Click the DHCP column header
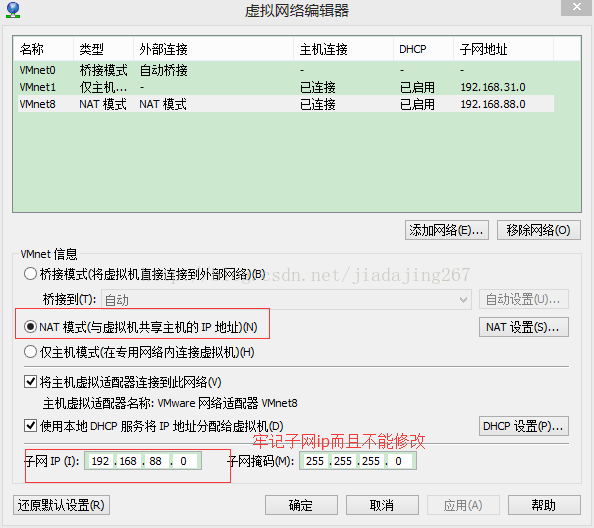This screenshot has height=528, width=594. tap(423, 49)
